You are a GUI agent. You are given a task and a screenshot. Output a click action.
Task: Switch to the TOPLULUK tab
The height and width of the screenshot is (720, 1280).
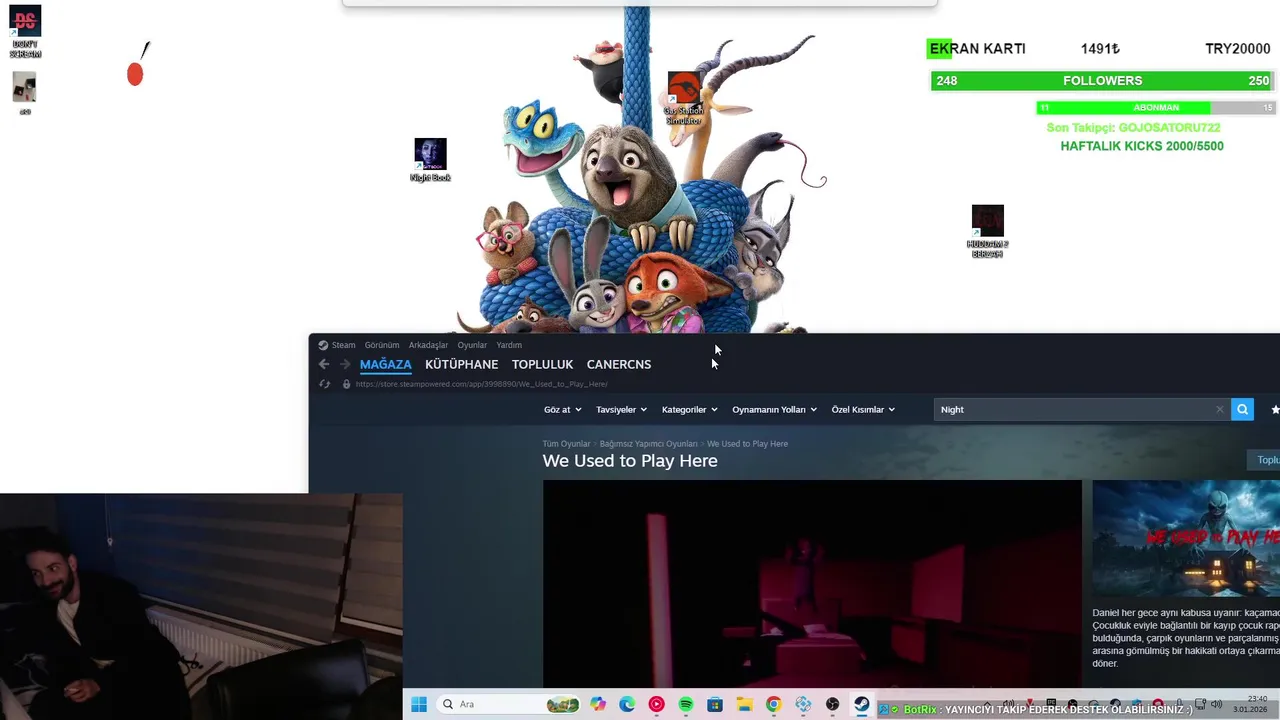click(x=542, y=364)
